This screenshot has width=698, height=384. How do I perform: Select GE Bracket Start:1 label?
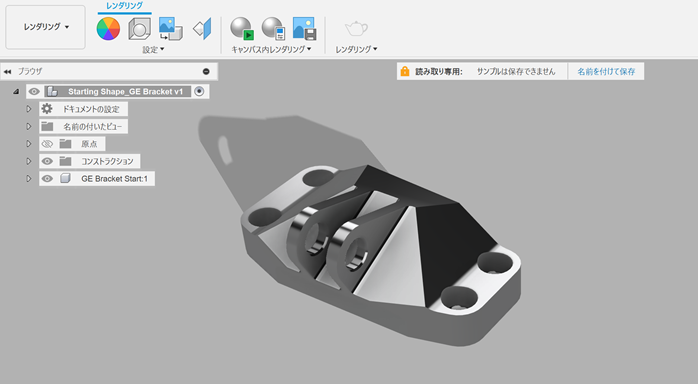click(x=114, y=178)
